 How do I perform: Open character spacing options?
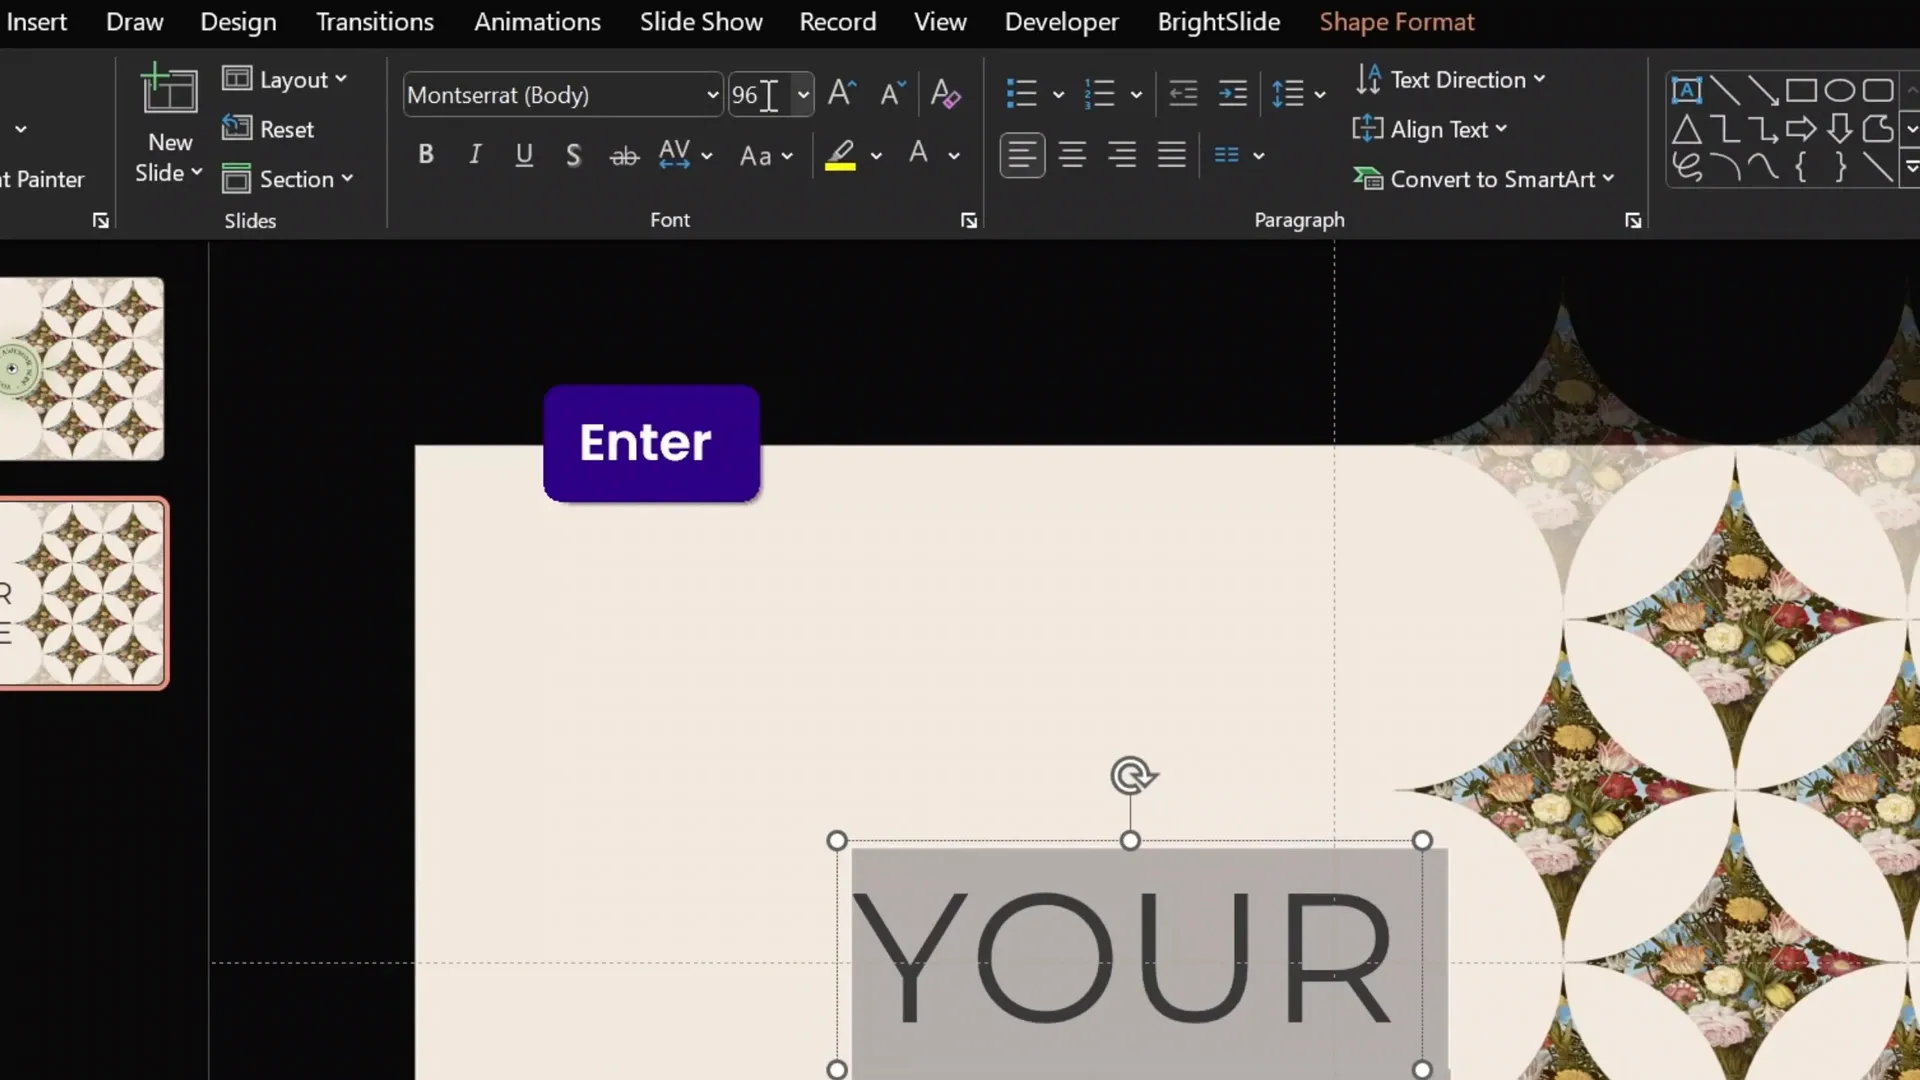(685, 155)
